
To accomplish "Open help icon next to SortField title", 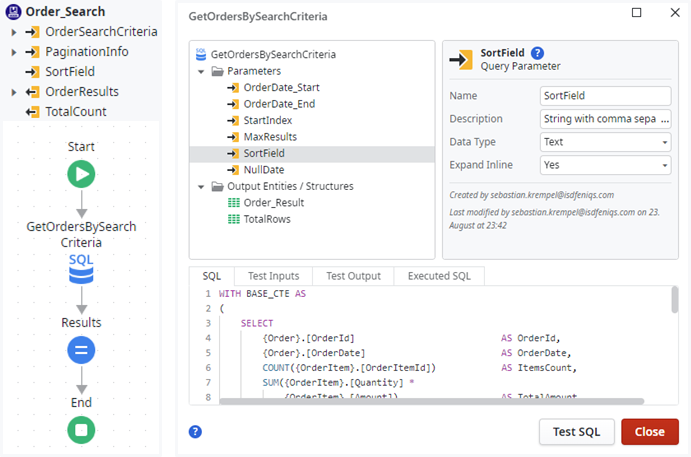I will pos(538,53).
